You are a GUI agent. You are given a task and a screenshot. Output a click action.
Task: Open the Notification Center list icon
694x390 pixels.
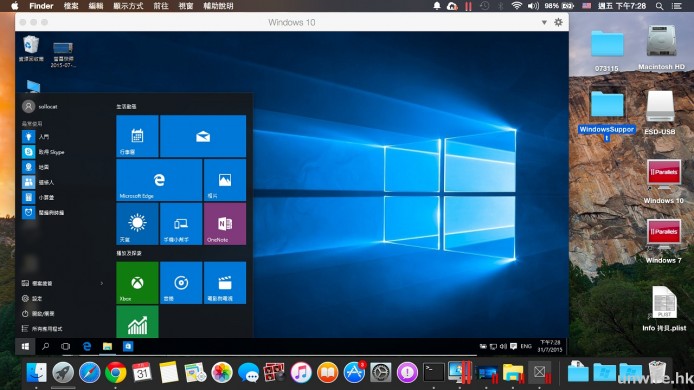click(677, 6)
